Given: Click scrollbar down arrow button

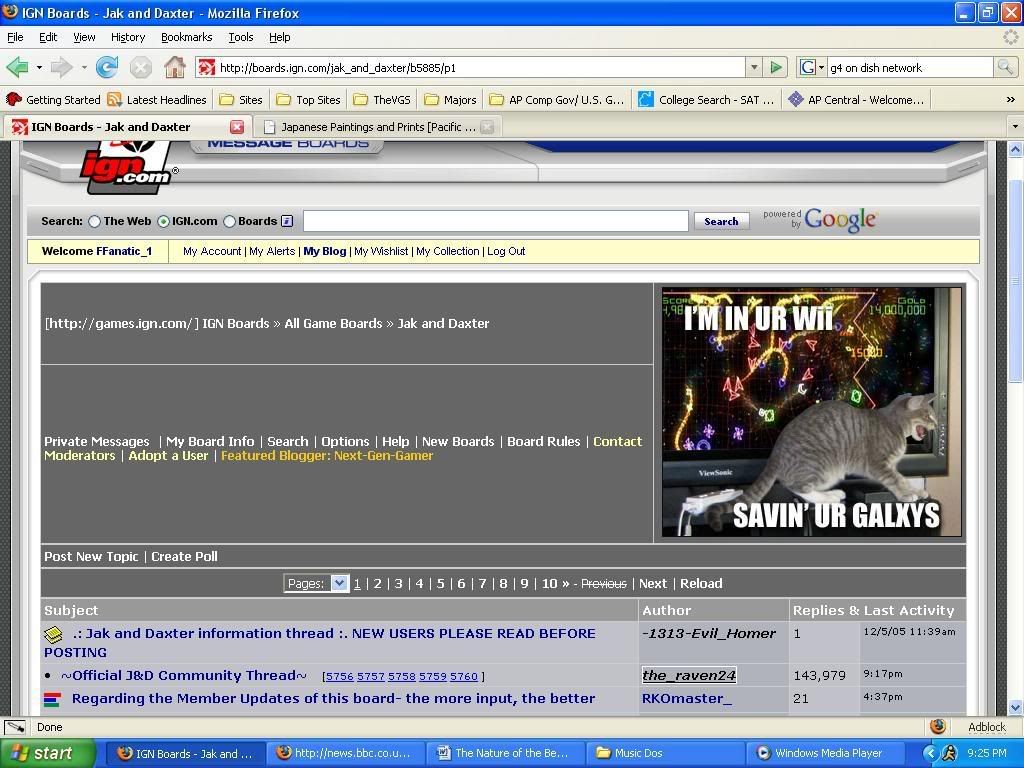Looking at the screenshot, I should tap(1015, 707).
